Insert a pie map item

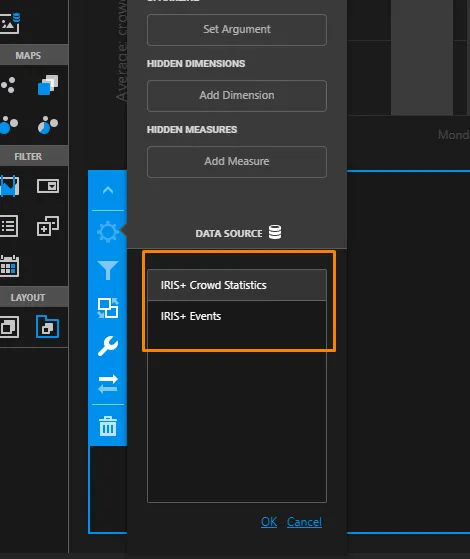click(x=48, y=125)
